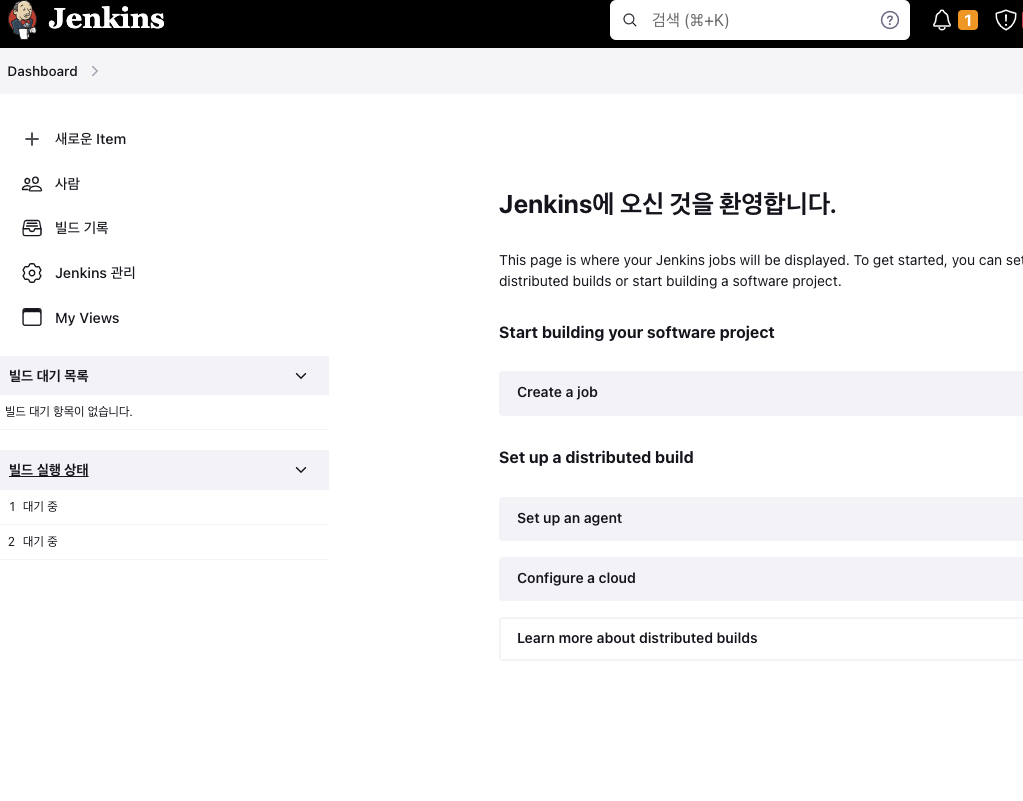The image size is (1023, 801).
Task: Click the Jenkins title text in header
Action: tap(106, 19)
